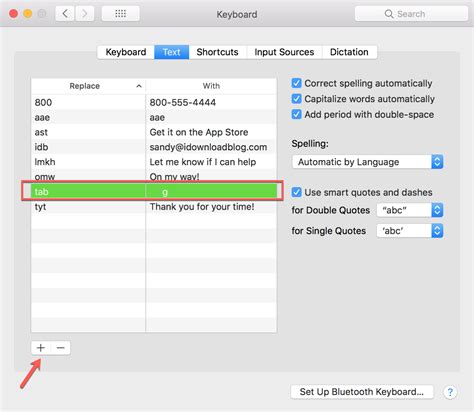The height and width of the screenshot is (412, 474).
Task: Toggle Capitalize words automatically checkbox
Action: pyautogui.click(x=296, y=99)
